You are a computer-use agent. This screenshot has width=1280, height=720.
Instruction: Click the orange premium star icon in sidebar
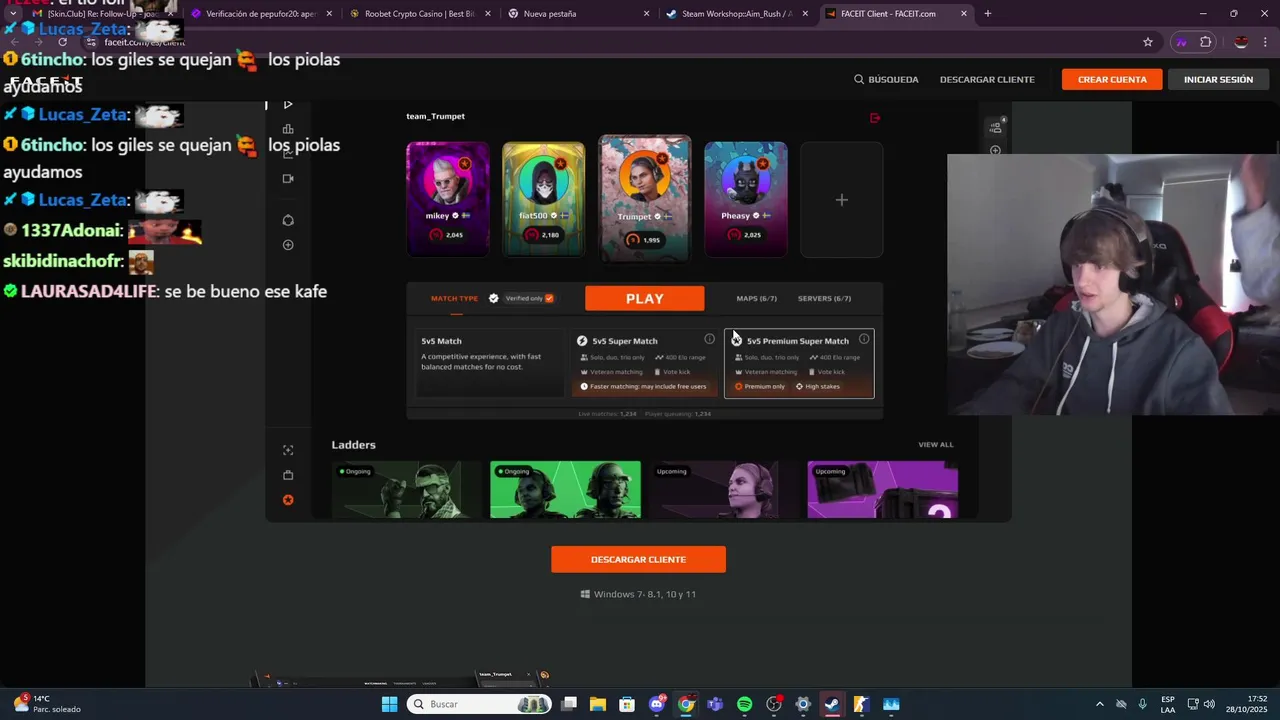pyautogui.click(x=288, y=500)
